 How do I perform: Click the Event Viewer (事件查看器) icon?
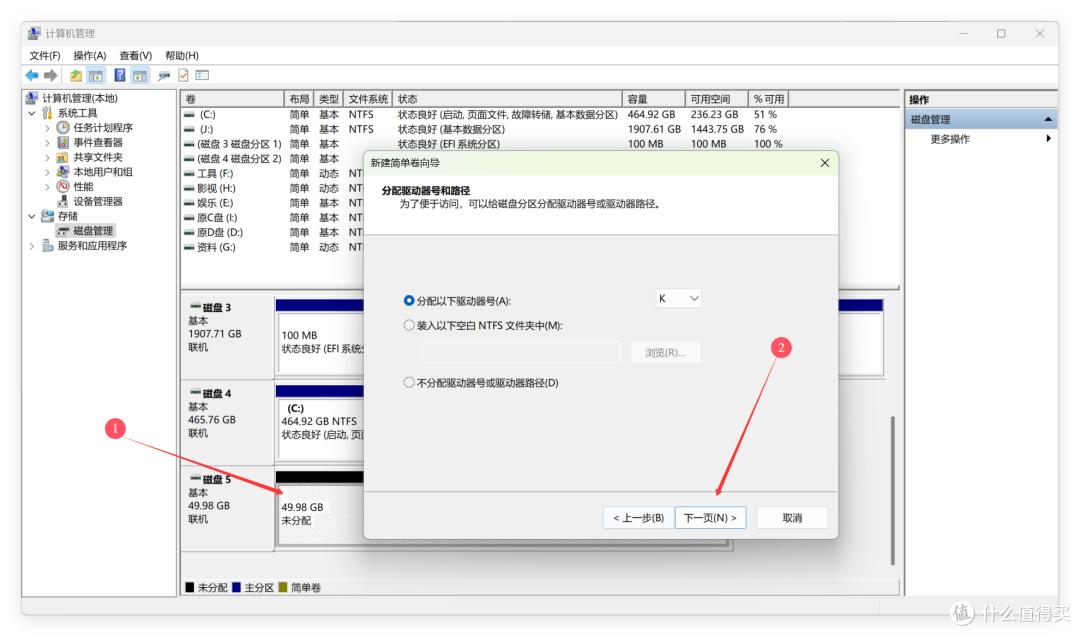(x=63, y=143)
